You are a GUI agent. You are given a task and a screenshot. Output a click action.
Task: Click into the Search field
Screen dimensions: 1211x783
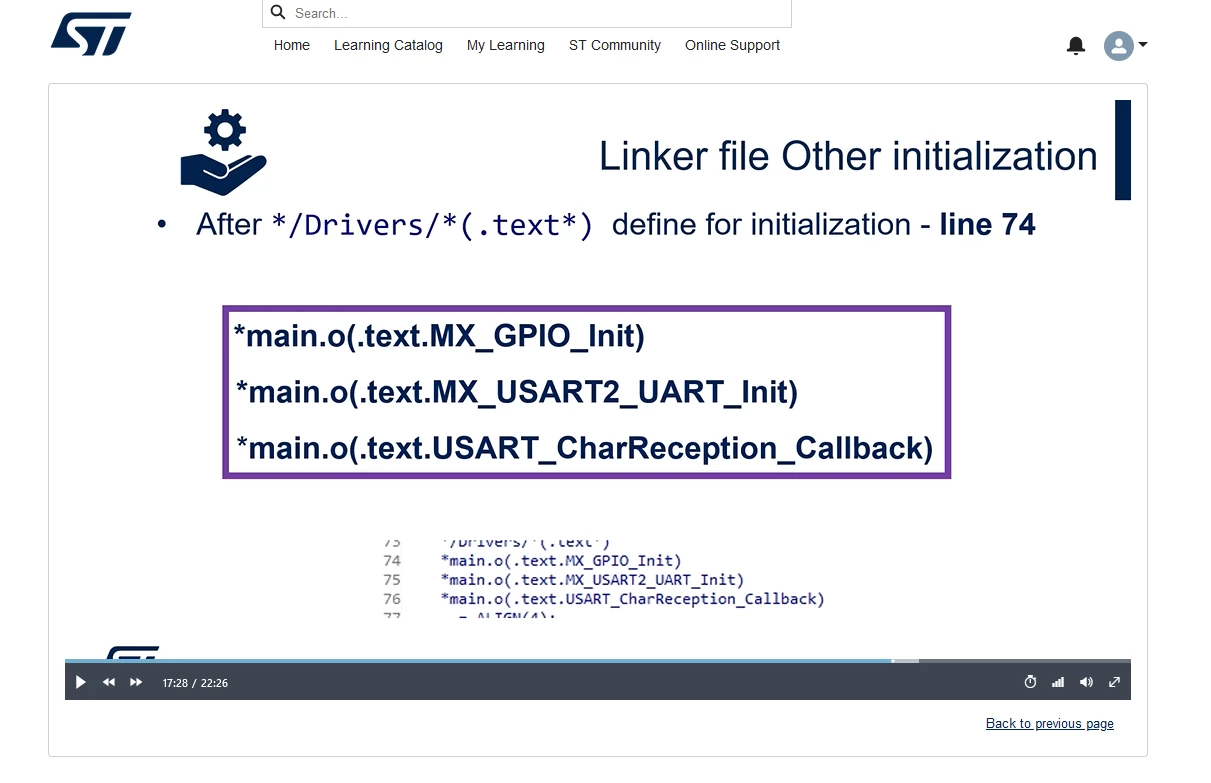pyautogui.click(x=527, y=13)
